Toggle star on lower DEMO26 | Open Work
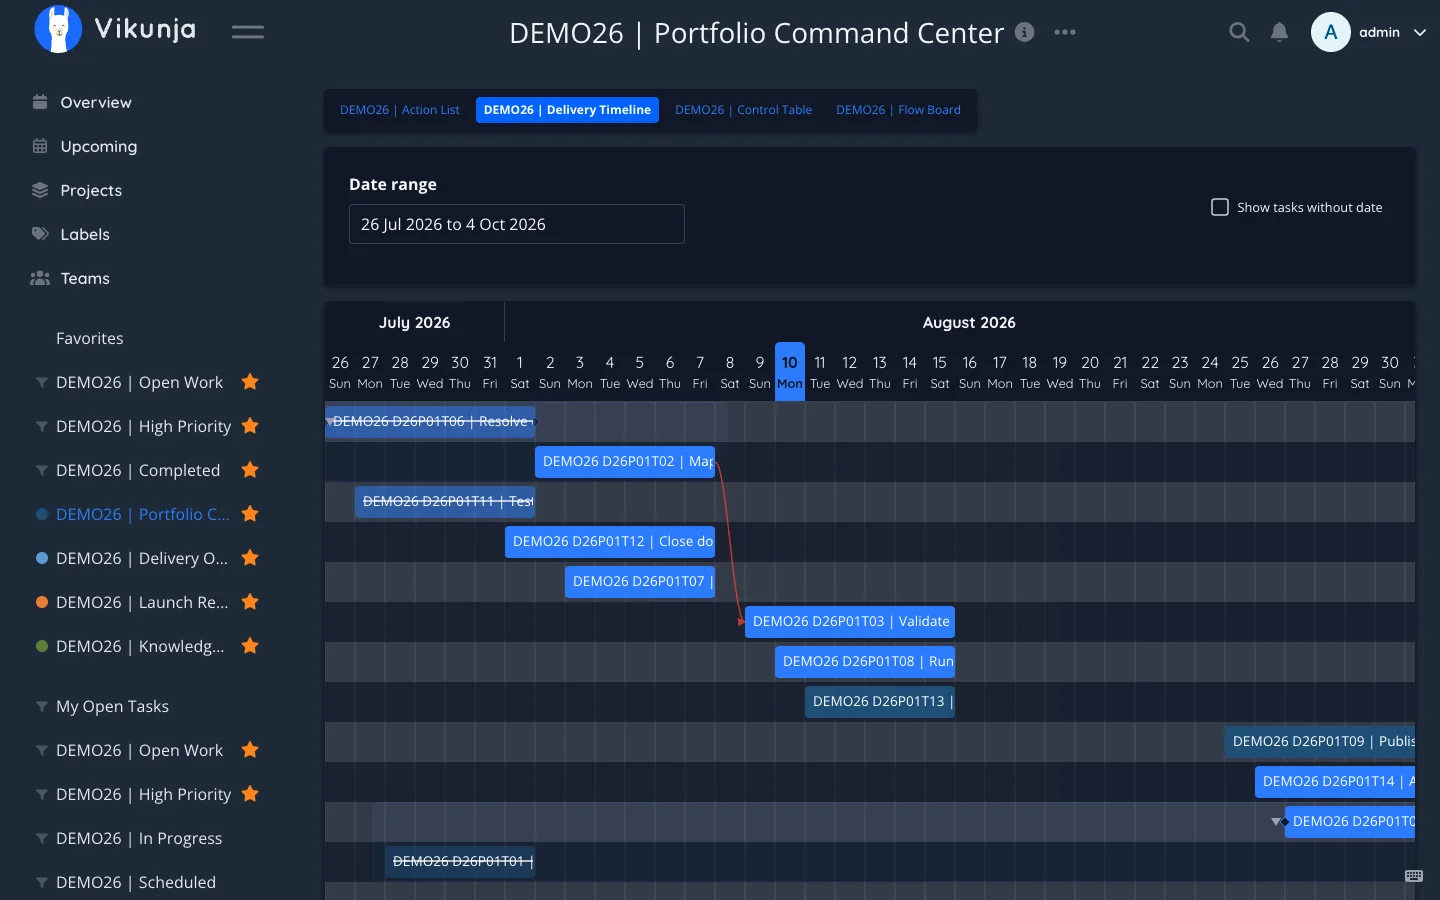 tap(250, 749)
